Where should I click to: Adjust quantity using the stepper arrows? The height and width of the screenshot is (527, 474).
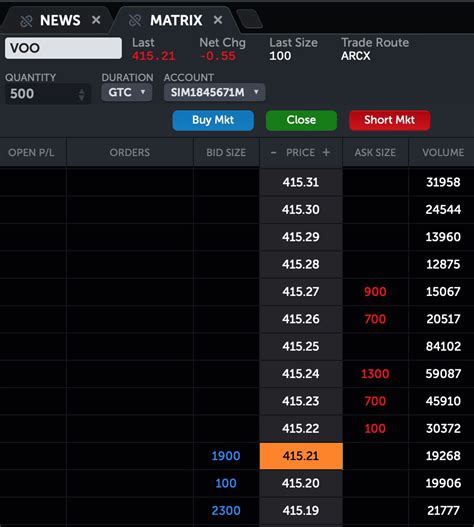[x=81, y=94]
